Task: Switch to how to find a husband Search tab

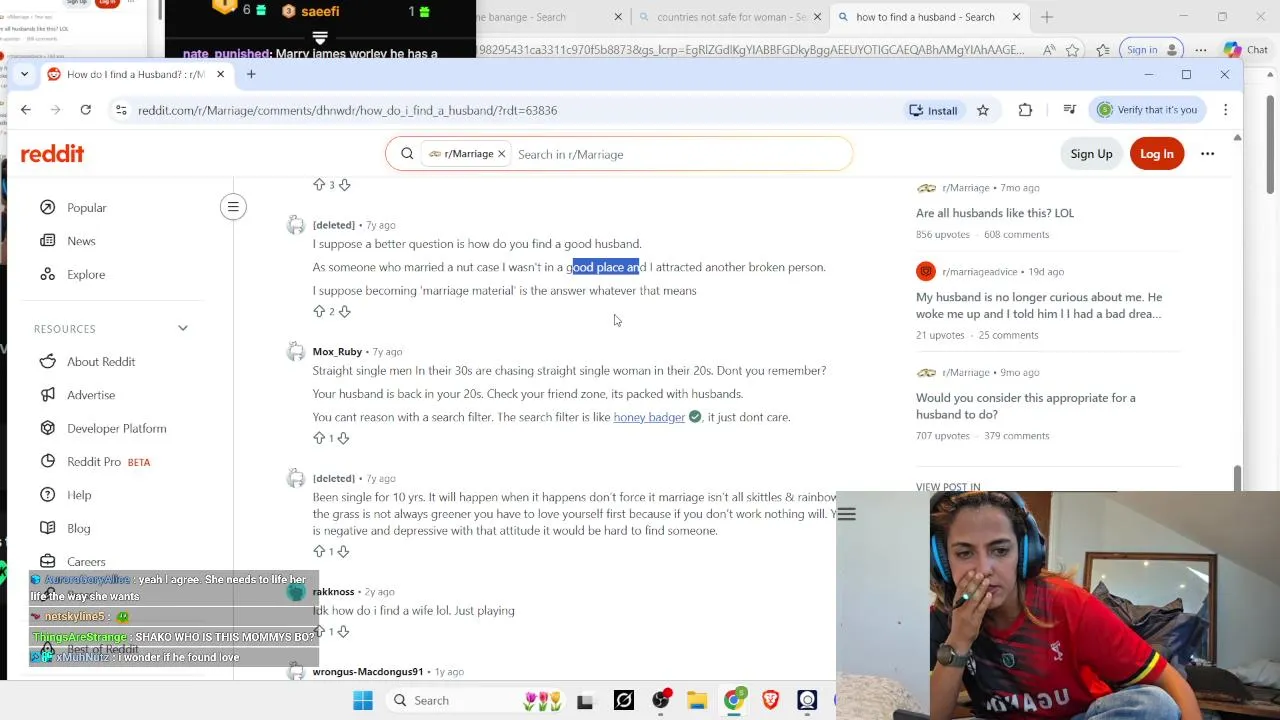Action: [930, 17]
